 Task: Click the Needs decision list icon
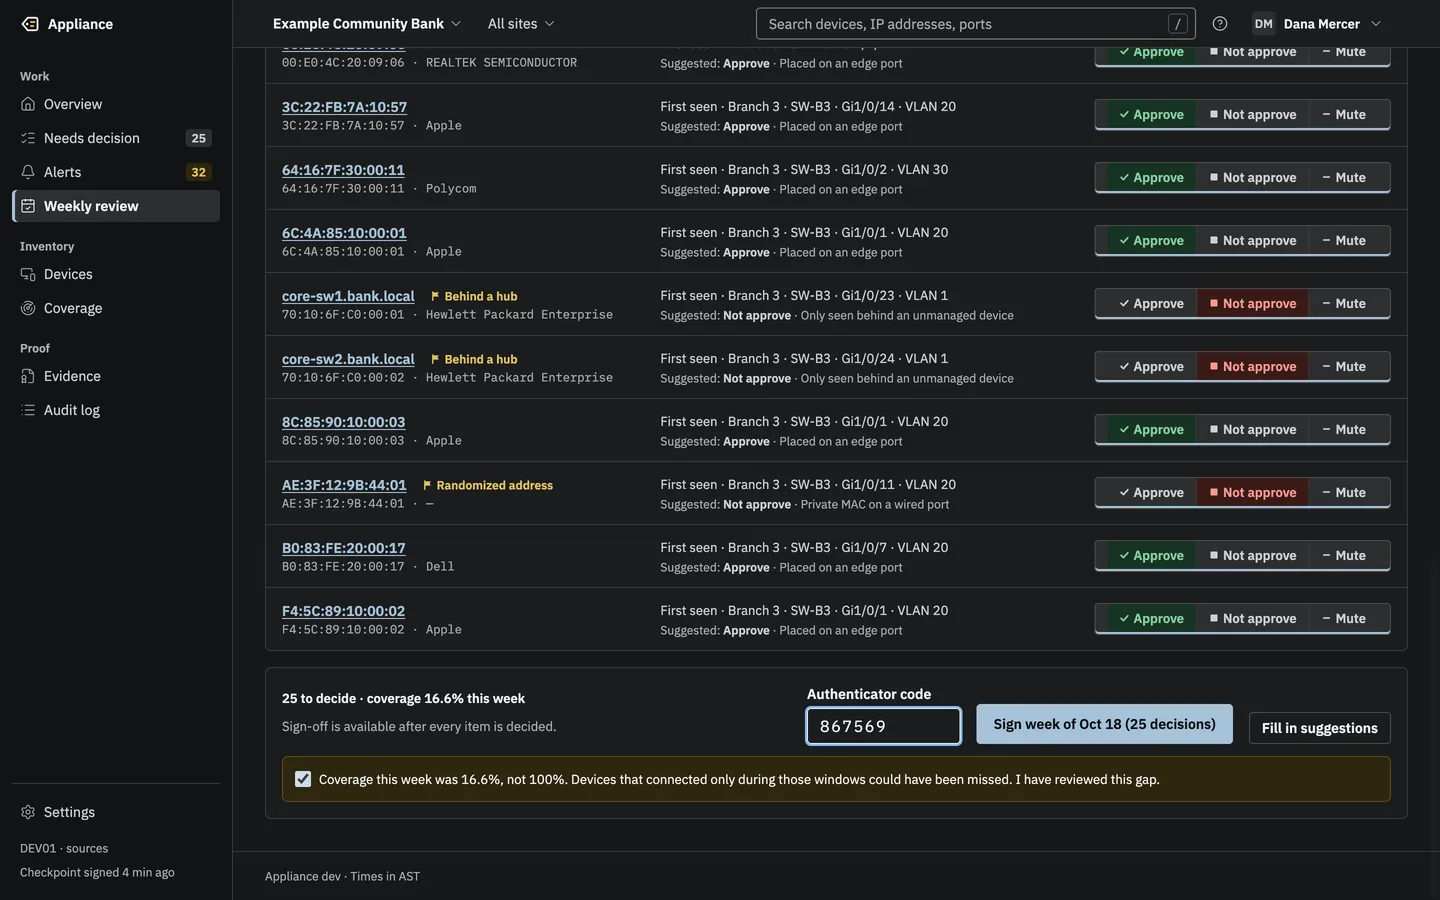pos(28,138)
